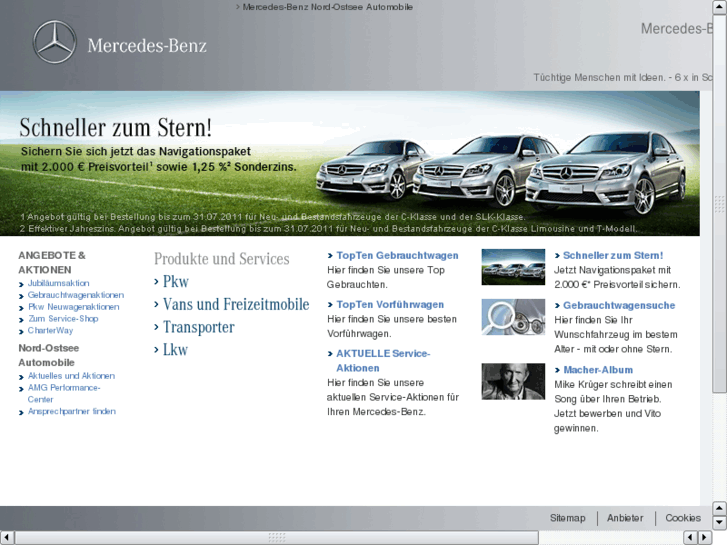Select Vans und Freizeitmobile
727x545 pixels.
click(236, 304)
